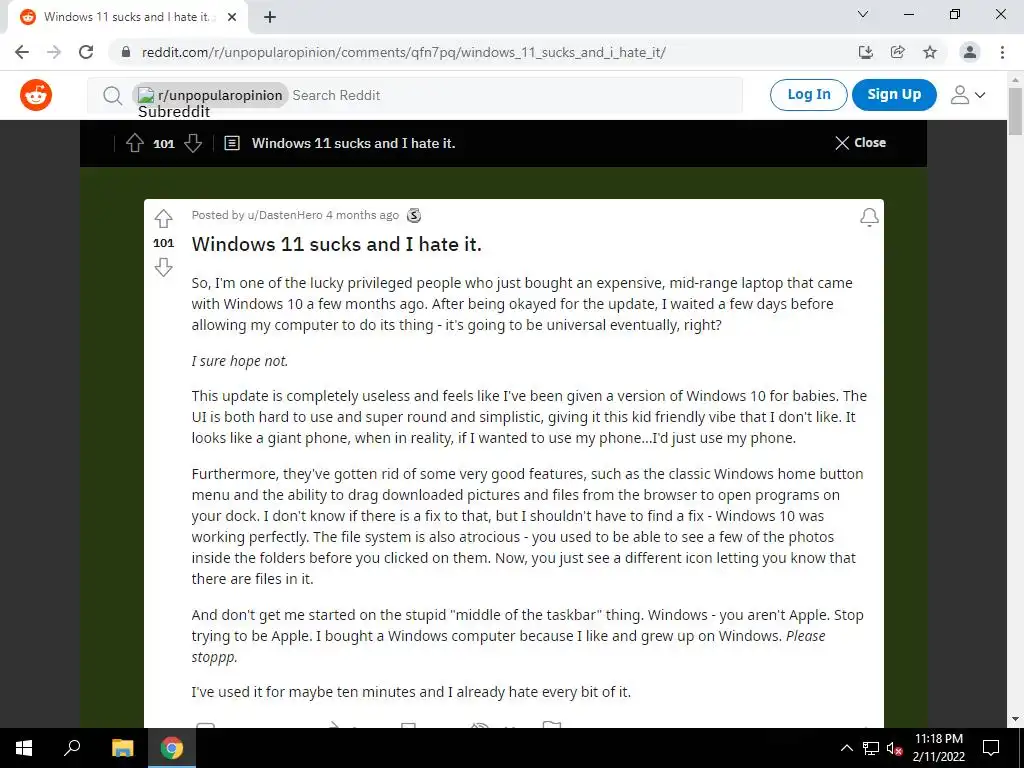The width and height of the screenshot is (1024, 768).
Task: Open File Explorer from the taskbar
Action: [122, 748]
